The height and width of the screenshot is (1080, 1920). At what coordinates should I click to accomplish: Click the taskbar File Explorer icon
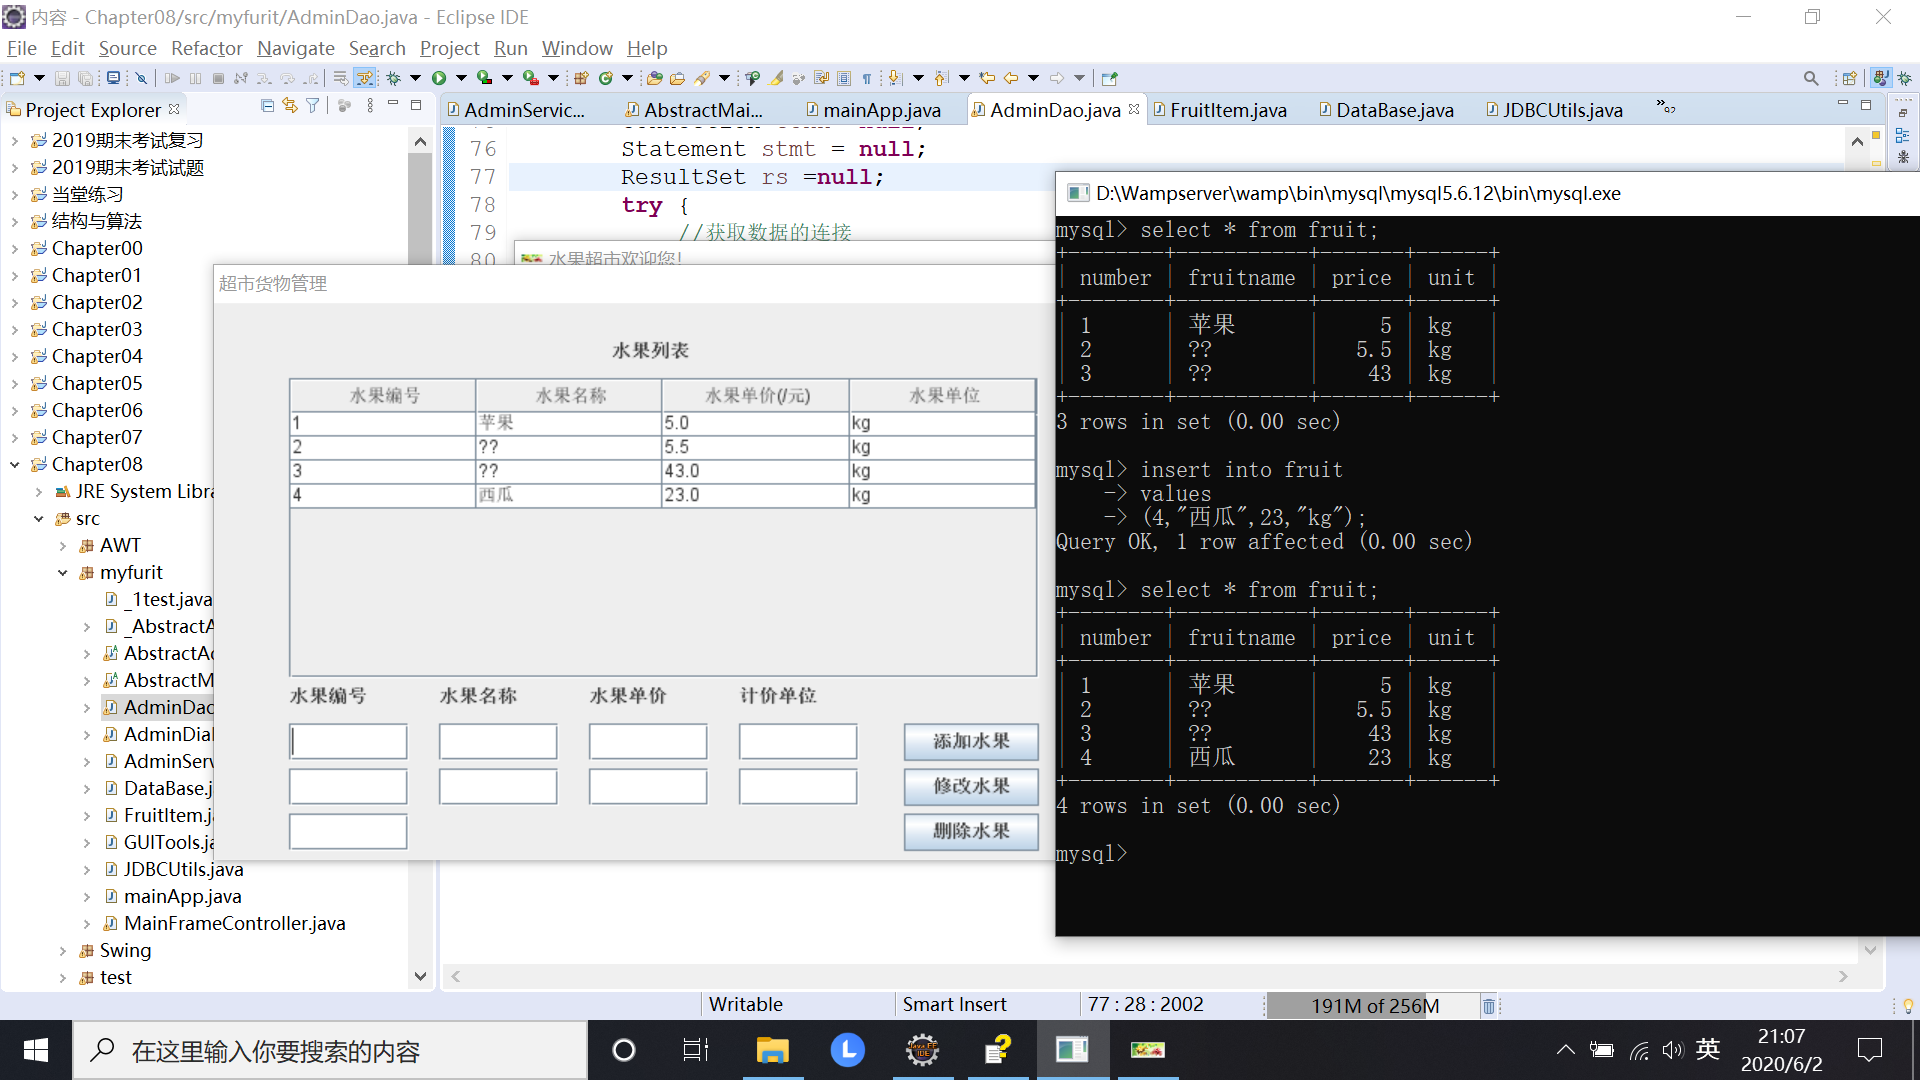[772, 1050]
